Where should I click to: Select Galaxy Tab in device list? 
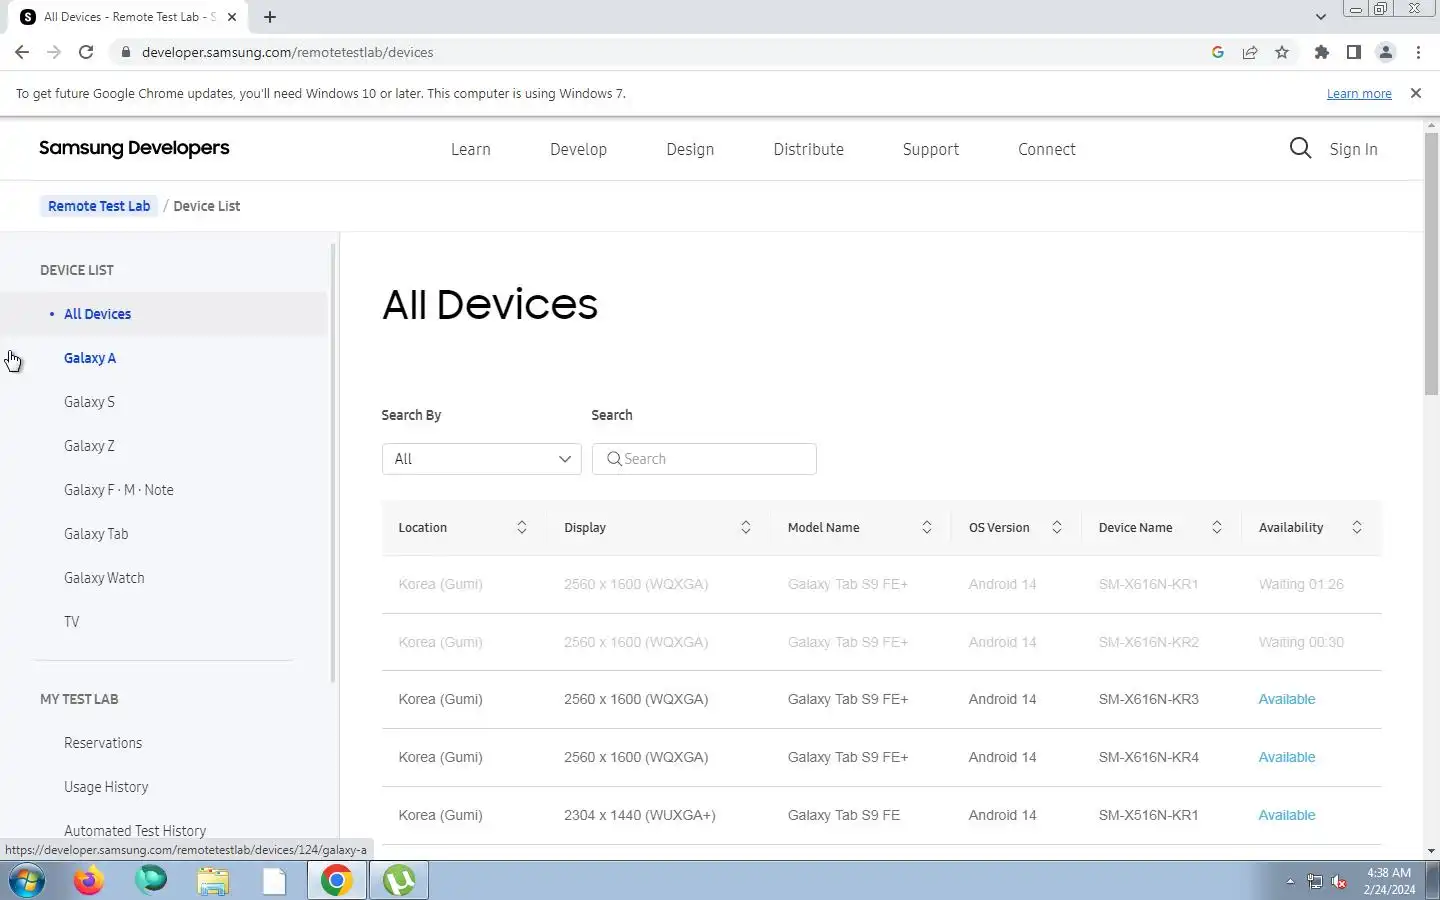(96, 534)
